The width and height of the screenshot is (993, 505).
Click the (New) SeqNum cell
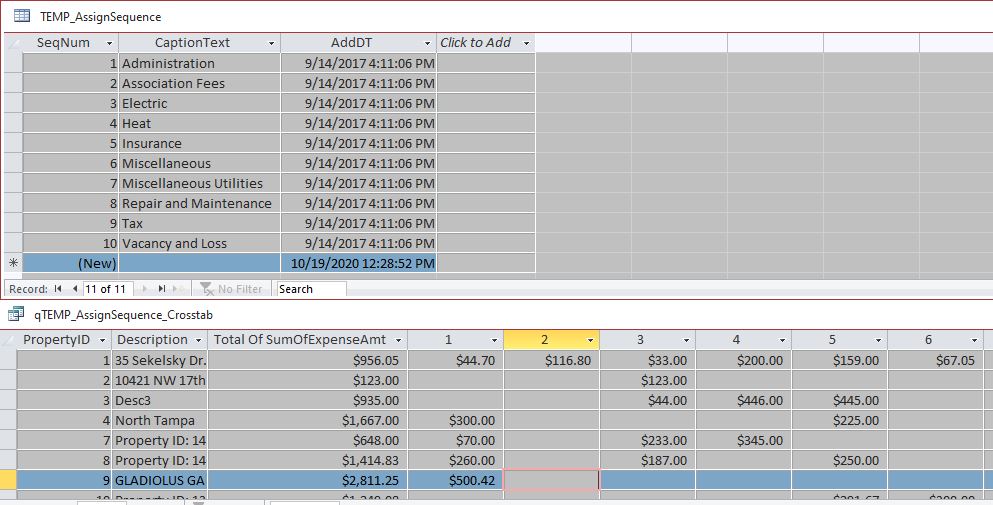(x=70, y=263)
